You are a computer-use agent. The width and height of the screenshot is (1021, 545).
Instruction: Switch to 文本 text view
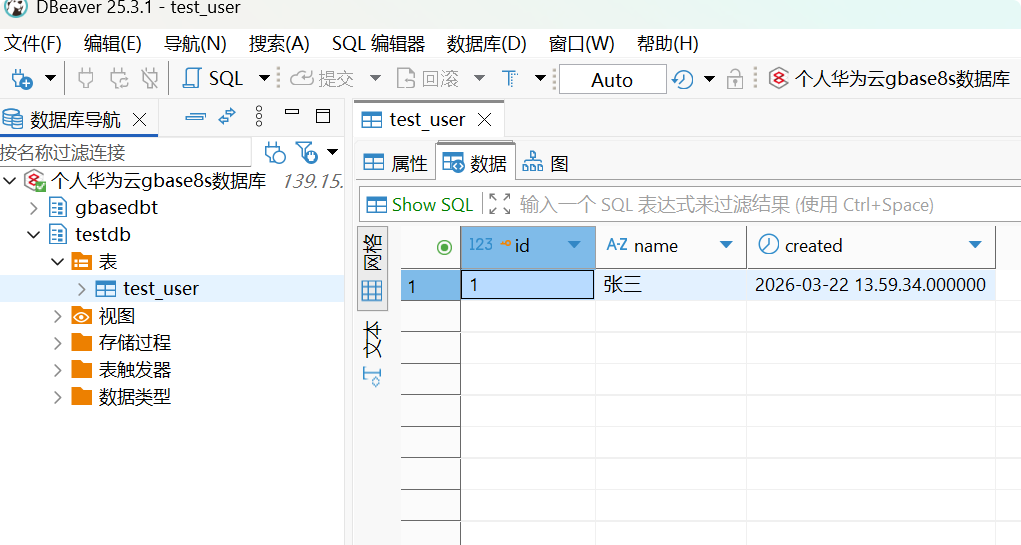tap(372, 355)
